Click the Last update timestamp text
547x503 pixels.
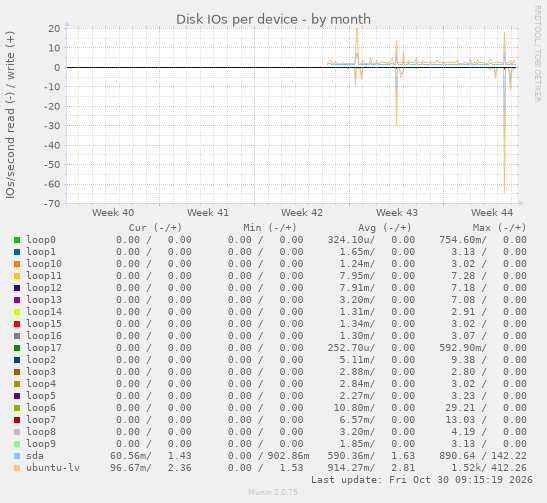click(422, 480)
